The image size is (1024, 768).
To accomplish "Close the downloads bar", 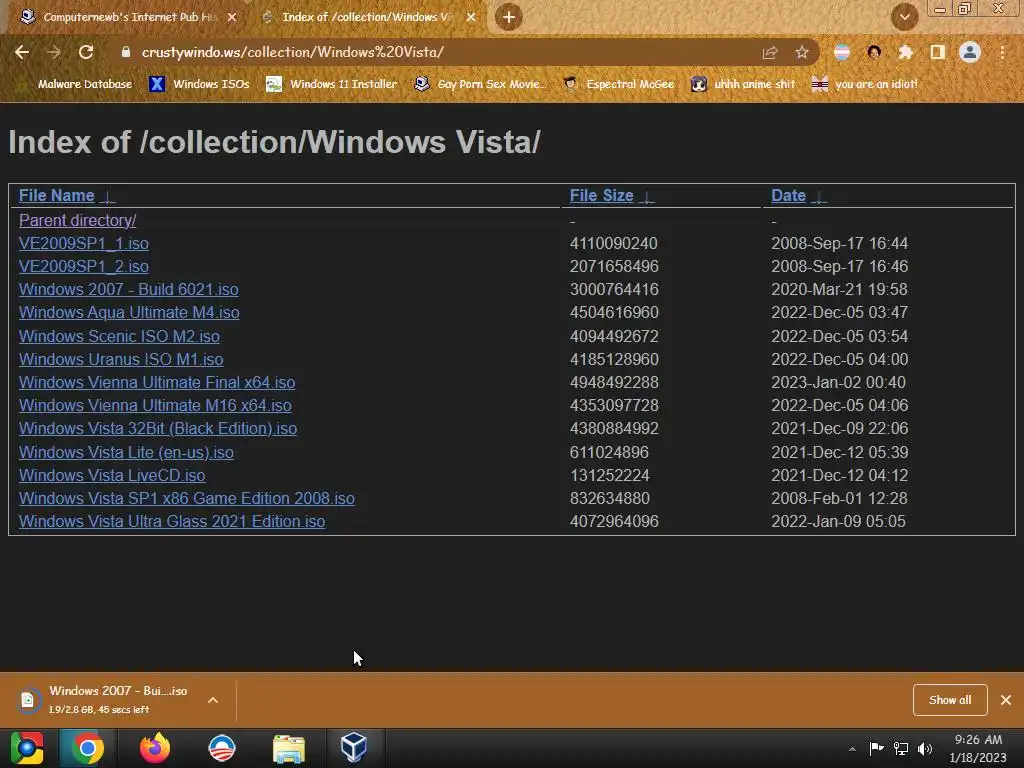I will (1006, 700).
